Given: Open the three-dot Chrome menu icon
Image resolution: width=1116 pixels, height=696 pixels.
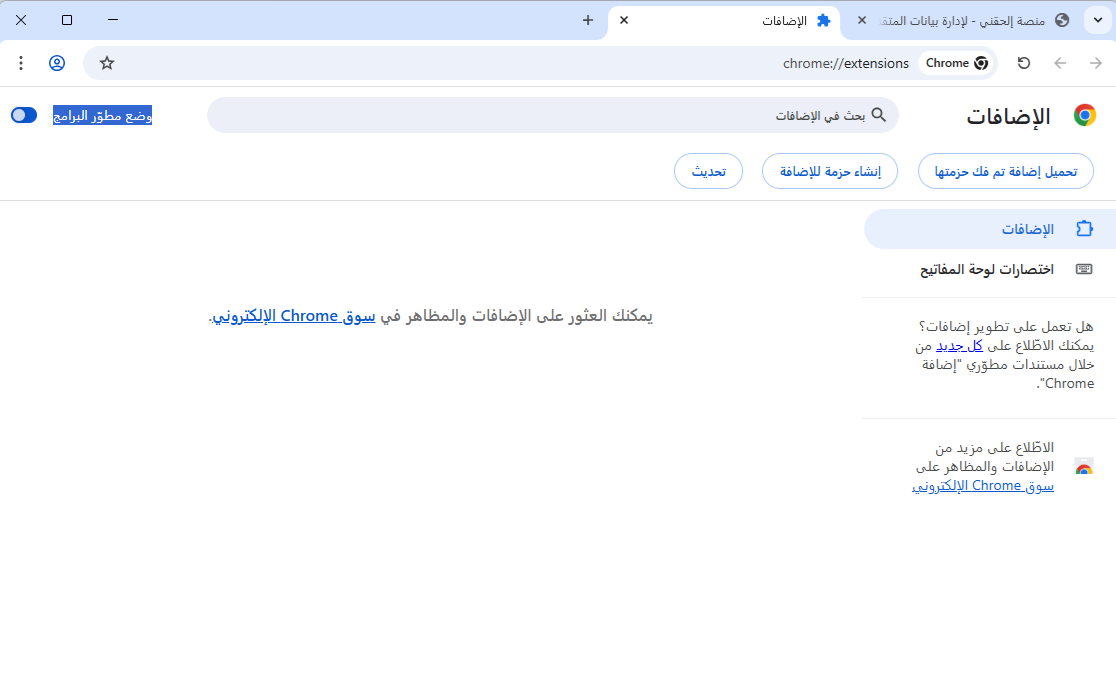Looking at the screenshot, I should (x=21, y=62).
